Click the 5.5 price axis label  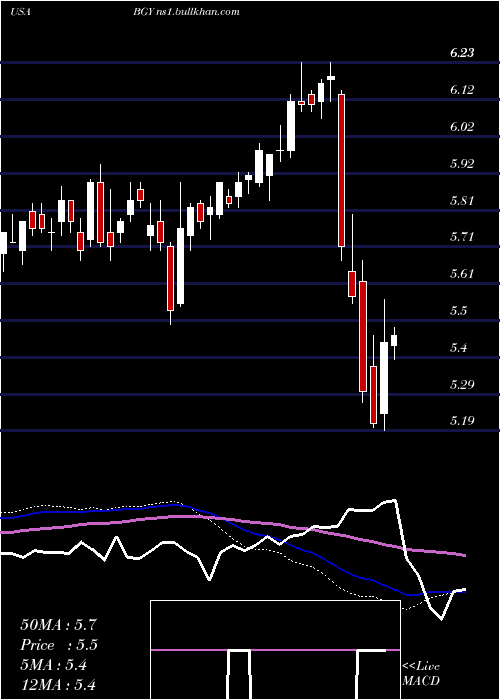[x=459, y=311]
